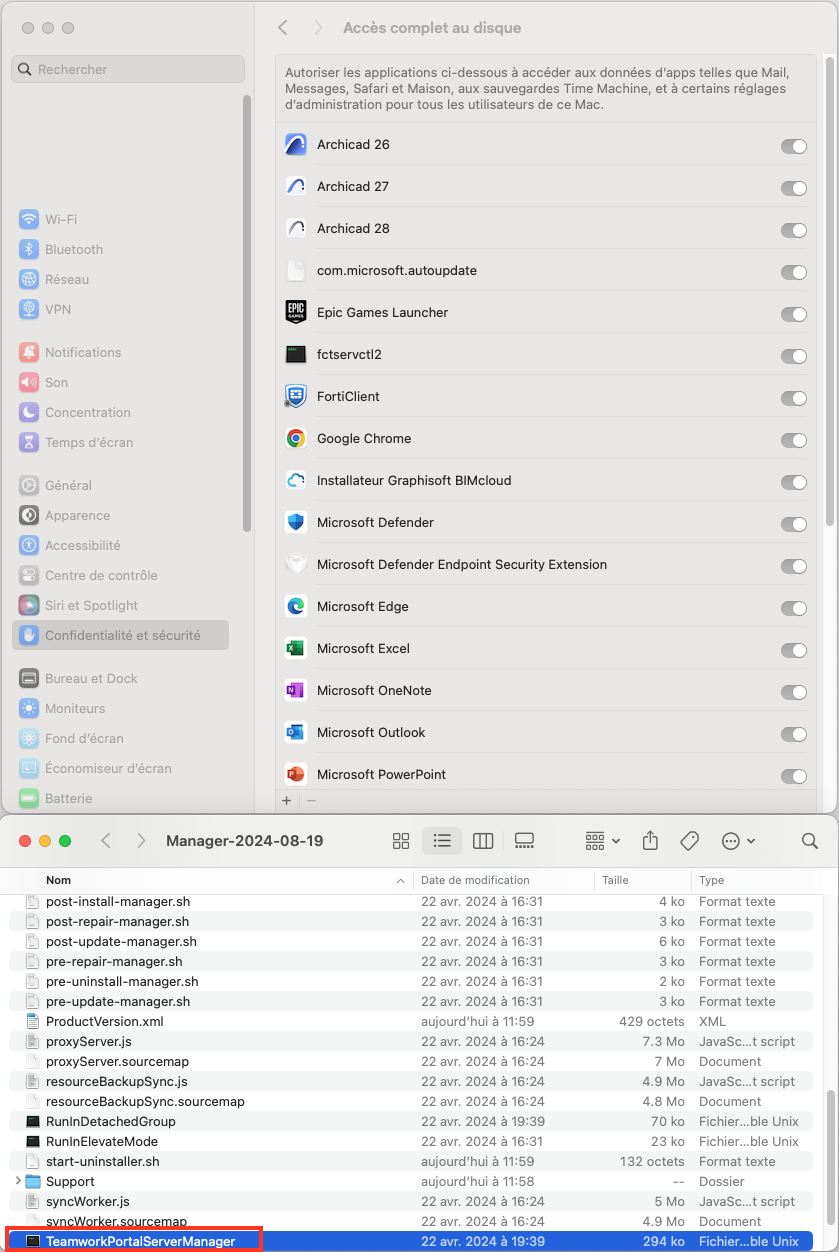
Task: Switch to column view in Finder
Action: click(x=483, y=841)
